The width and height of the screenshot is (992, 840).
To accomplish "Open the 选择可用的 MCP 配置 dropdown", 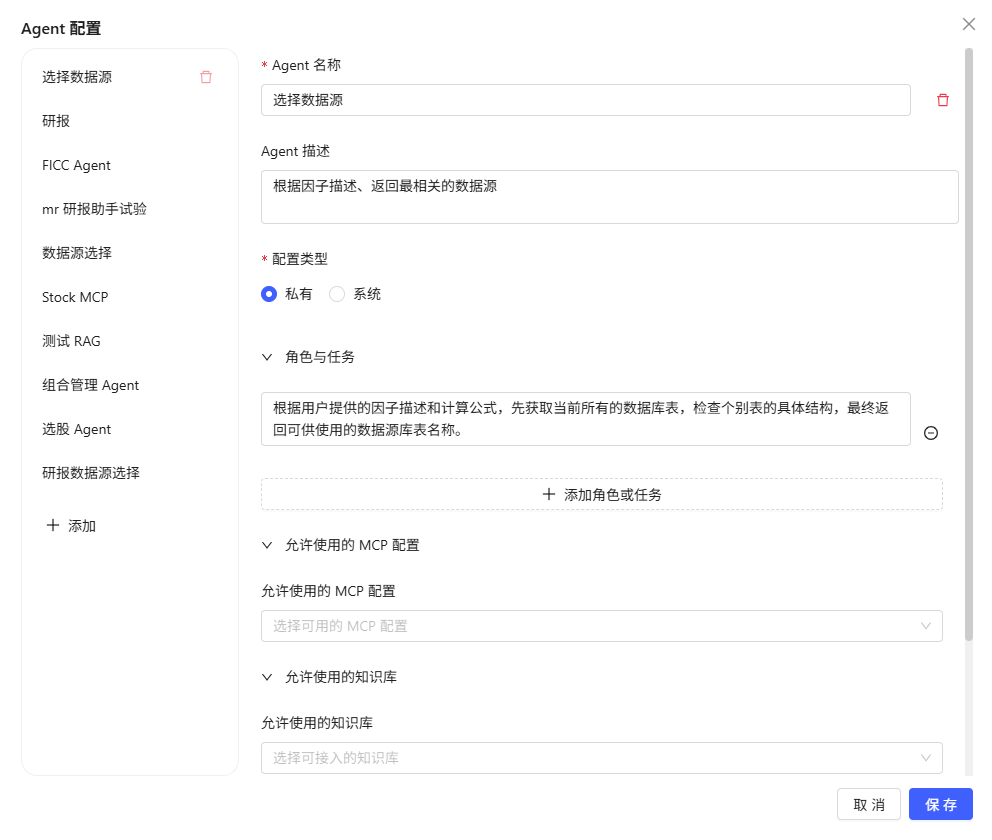I will click(601, 626).
